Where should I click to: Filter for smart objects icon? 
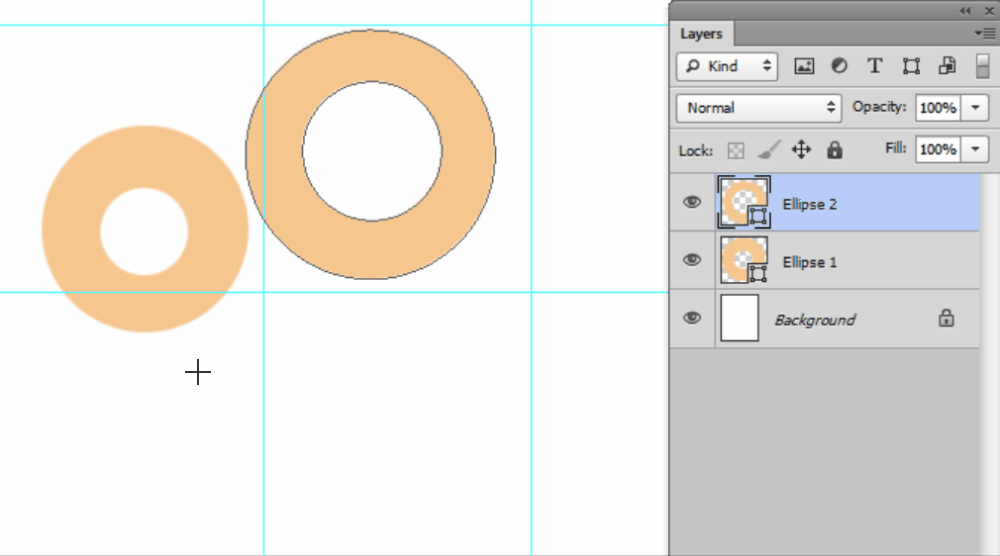947,66
